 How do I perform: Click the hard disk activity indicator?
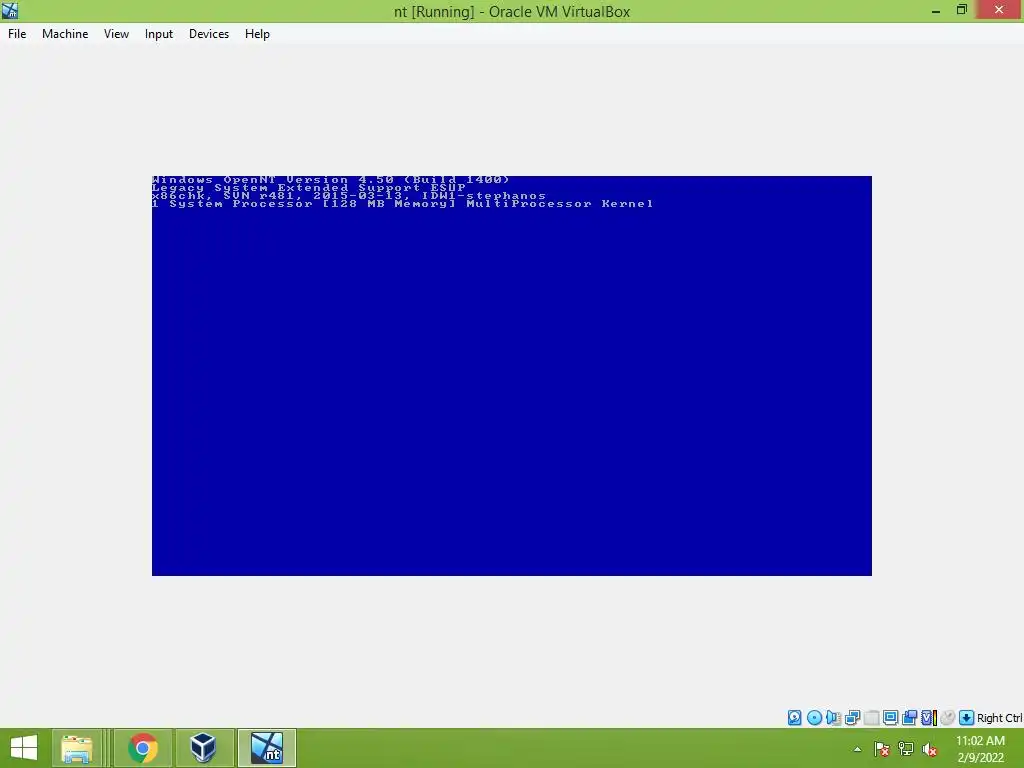[x=794, y=718]
